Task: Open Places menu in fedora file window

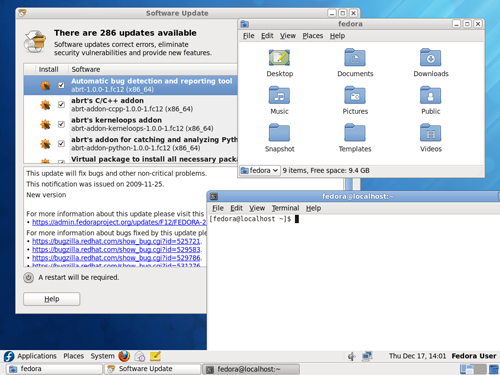Action: coord(313,36)
